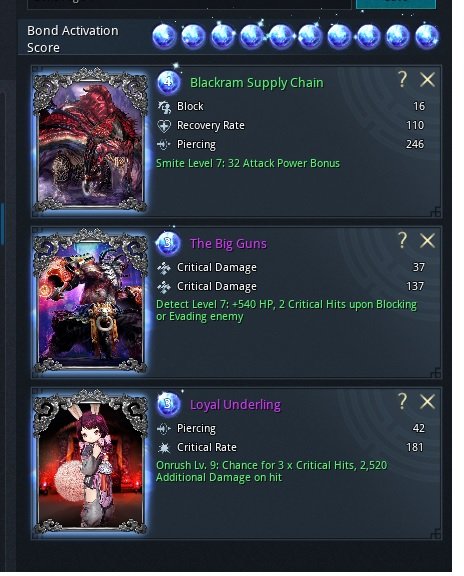Click the last Bond Activation Score orb
This screenshot has width=464, height=576.
(427, 36)
